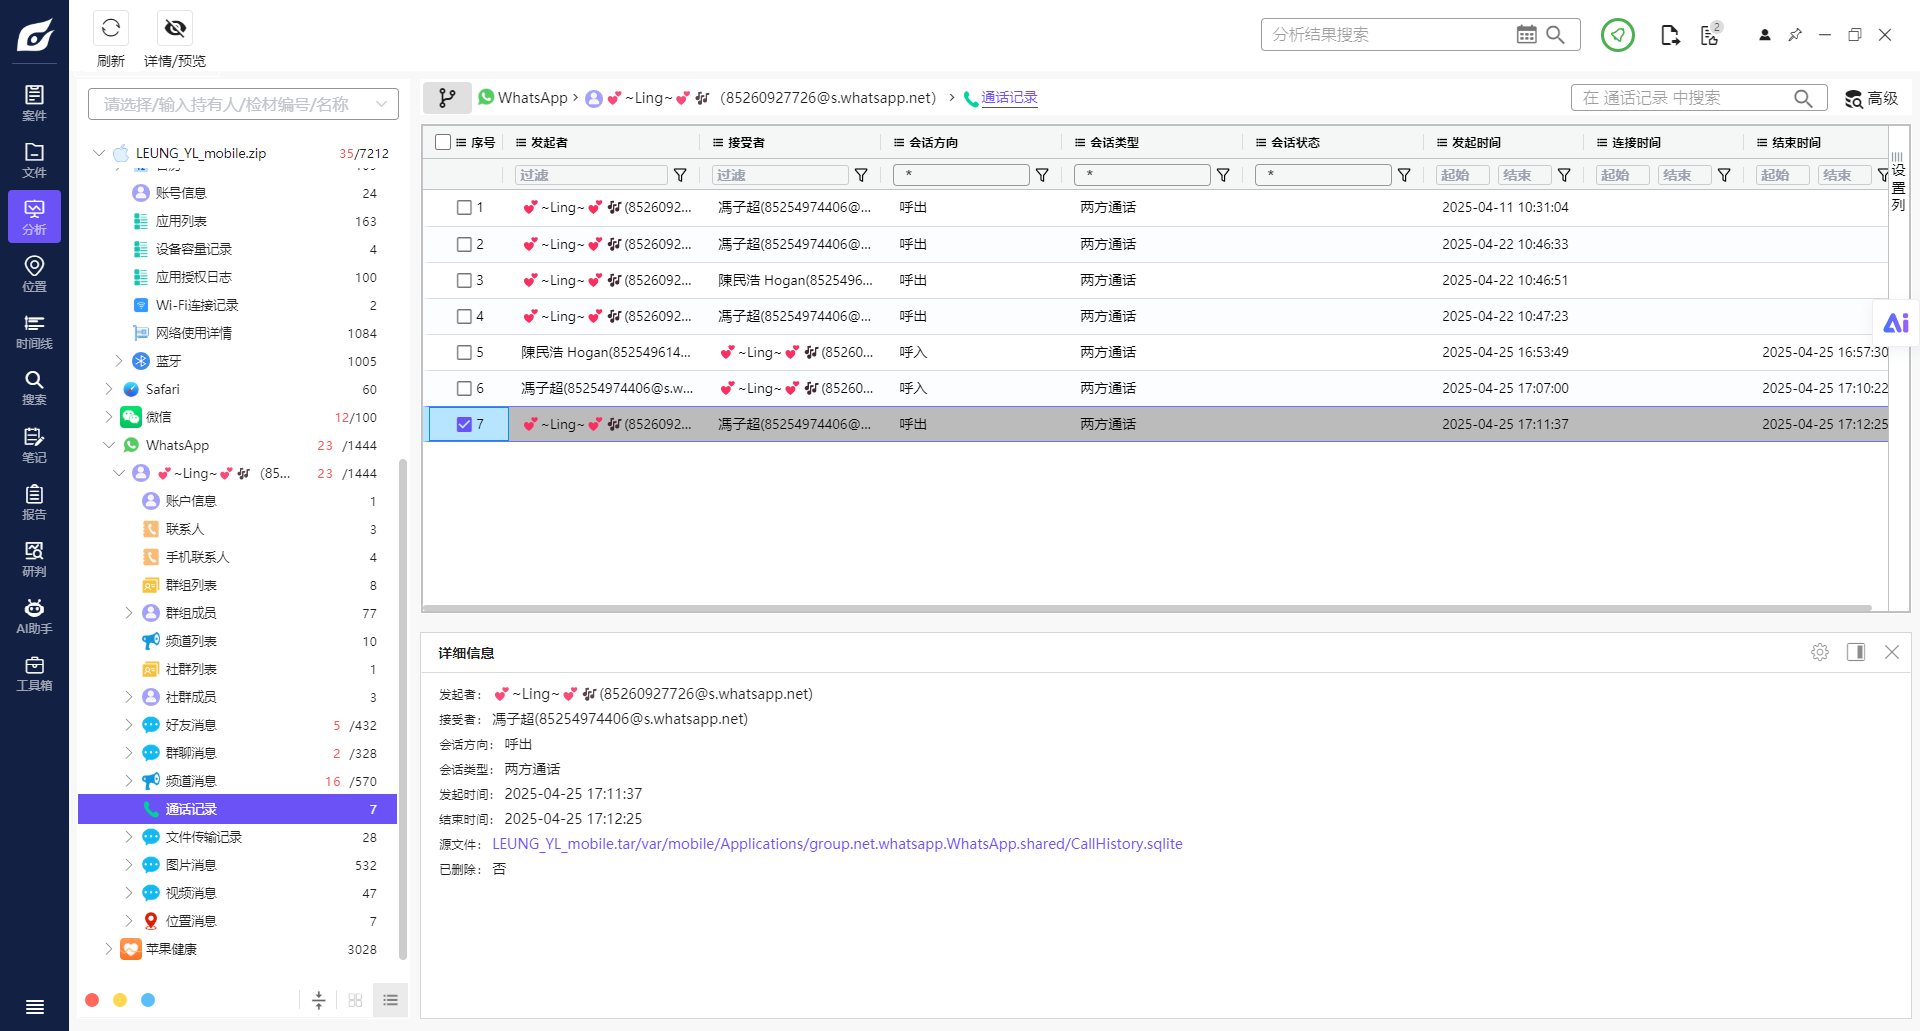
Task: Open the detail panel settings gear icon
Action: pos(1820,652)
